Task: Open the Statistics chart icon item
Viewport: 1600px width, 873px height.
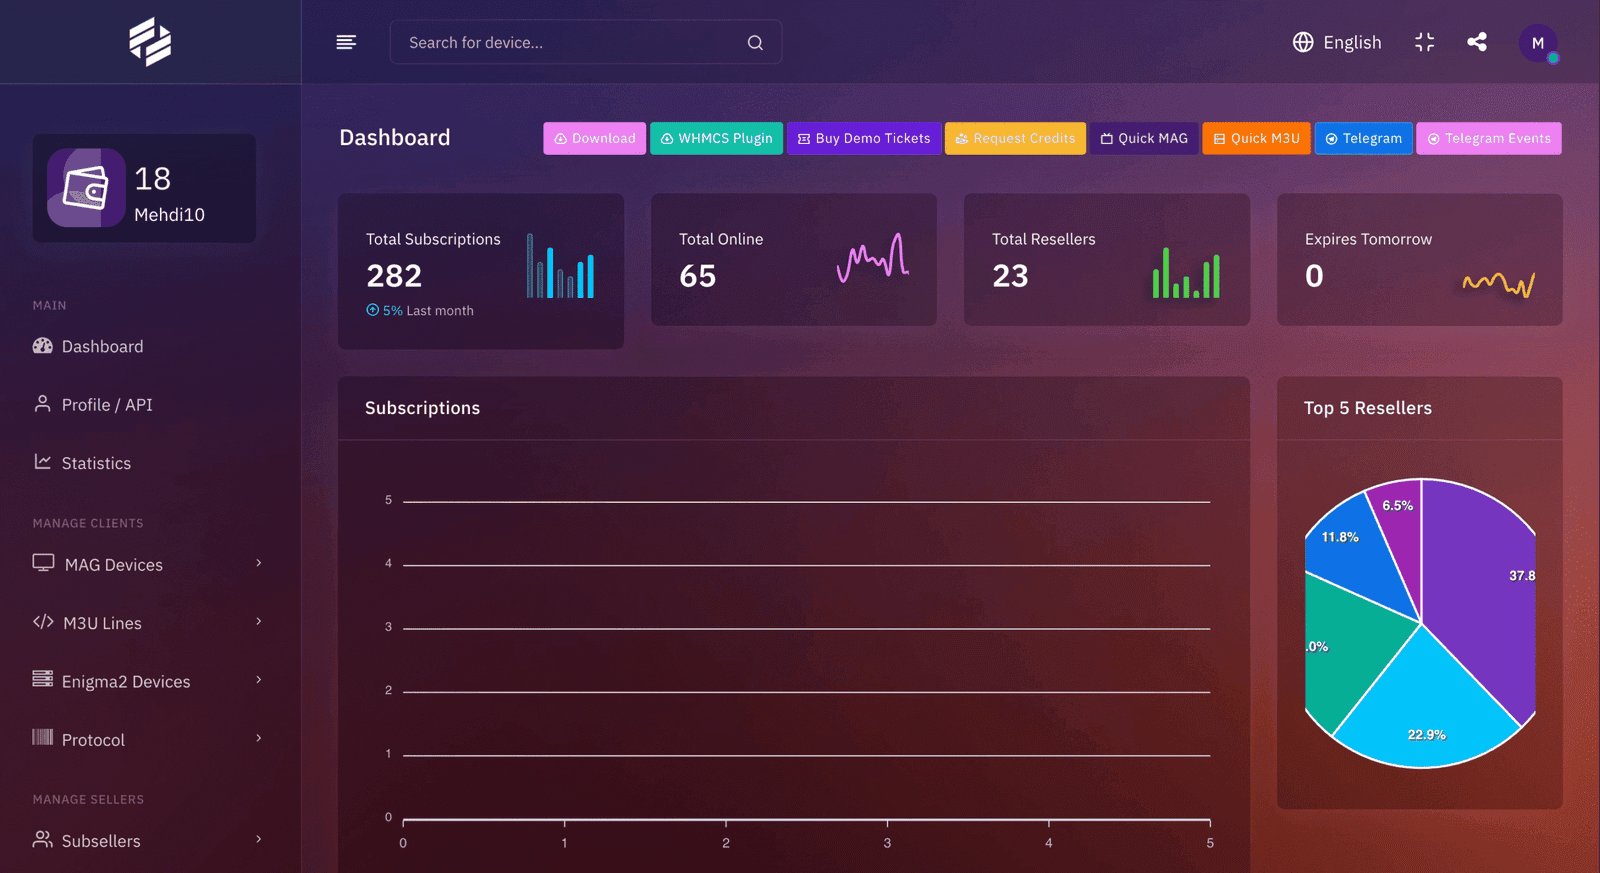Action: pos(42,462)
